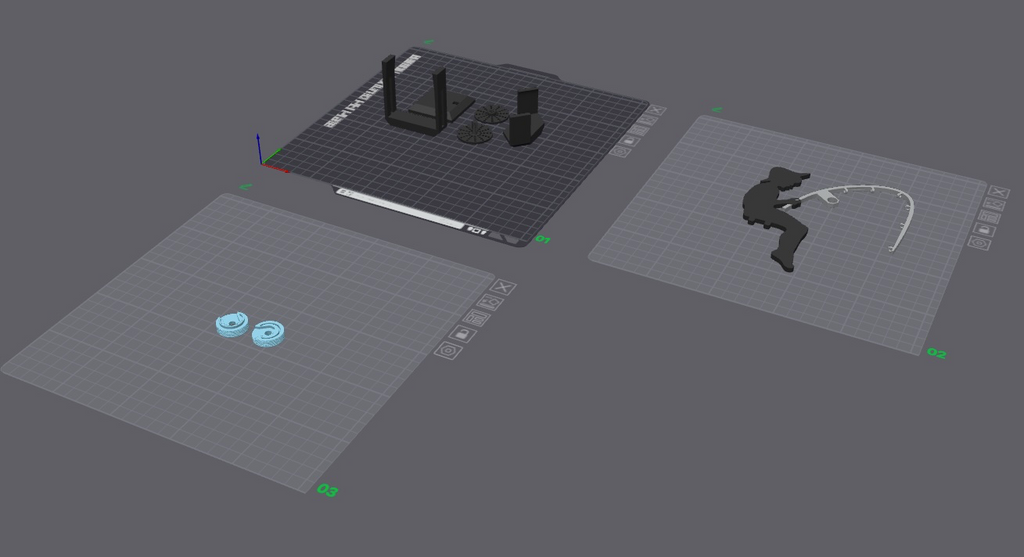Remove plate 02 using its X icon
Screen dimensions: 1024x557
999,192
